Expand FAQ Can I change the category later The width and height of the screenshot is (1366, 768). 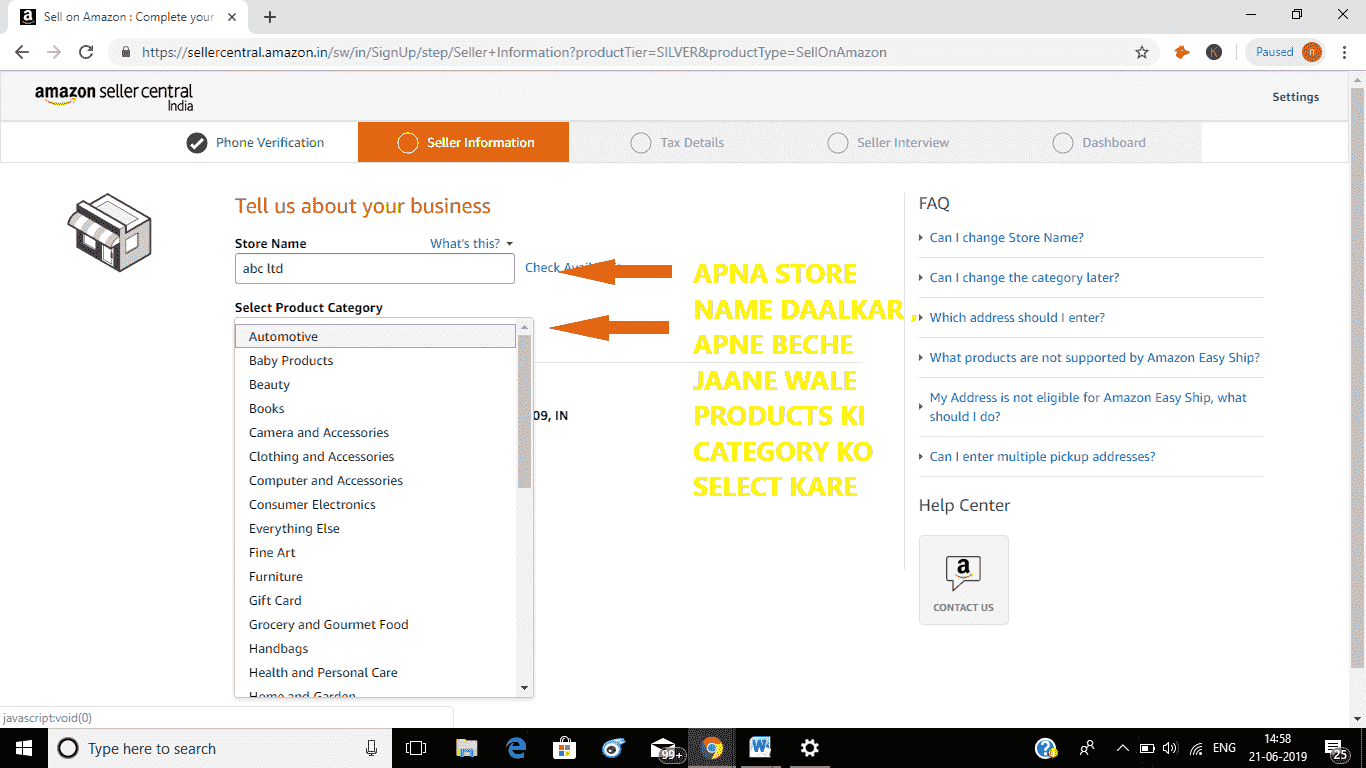[1024, 278]
